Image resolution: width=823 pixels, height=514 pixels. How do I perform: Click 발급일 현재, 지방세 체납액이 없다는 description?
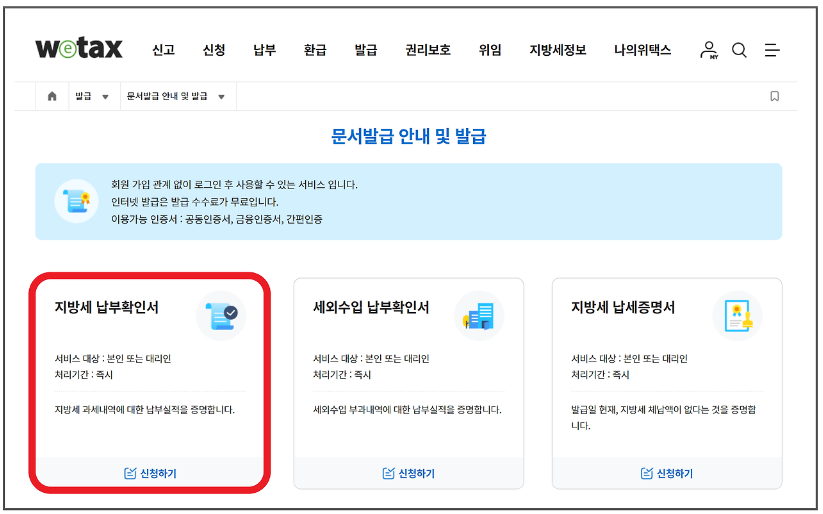click(663, 417)
